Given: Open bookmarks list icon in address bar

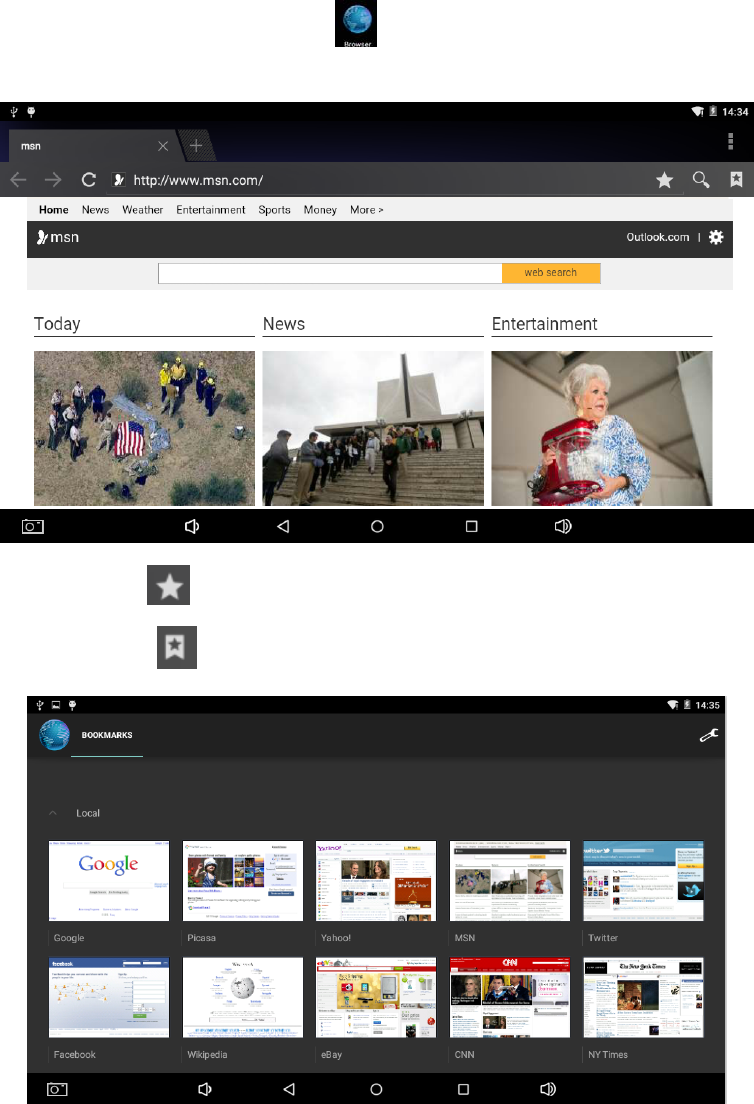Looking at the screenshot, I should [x=736, y=180].
